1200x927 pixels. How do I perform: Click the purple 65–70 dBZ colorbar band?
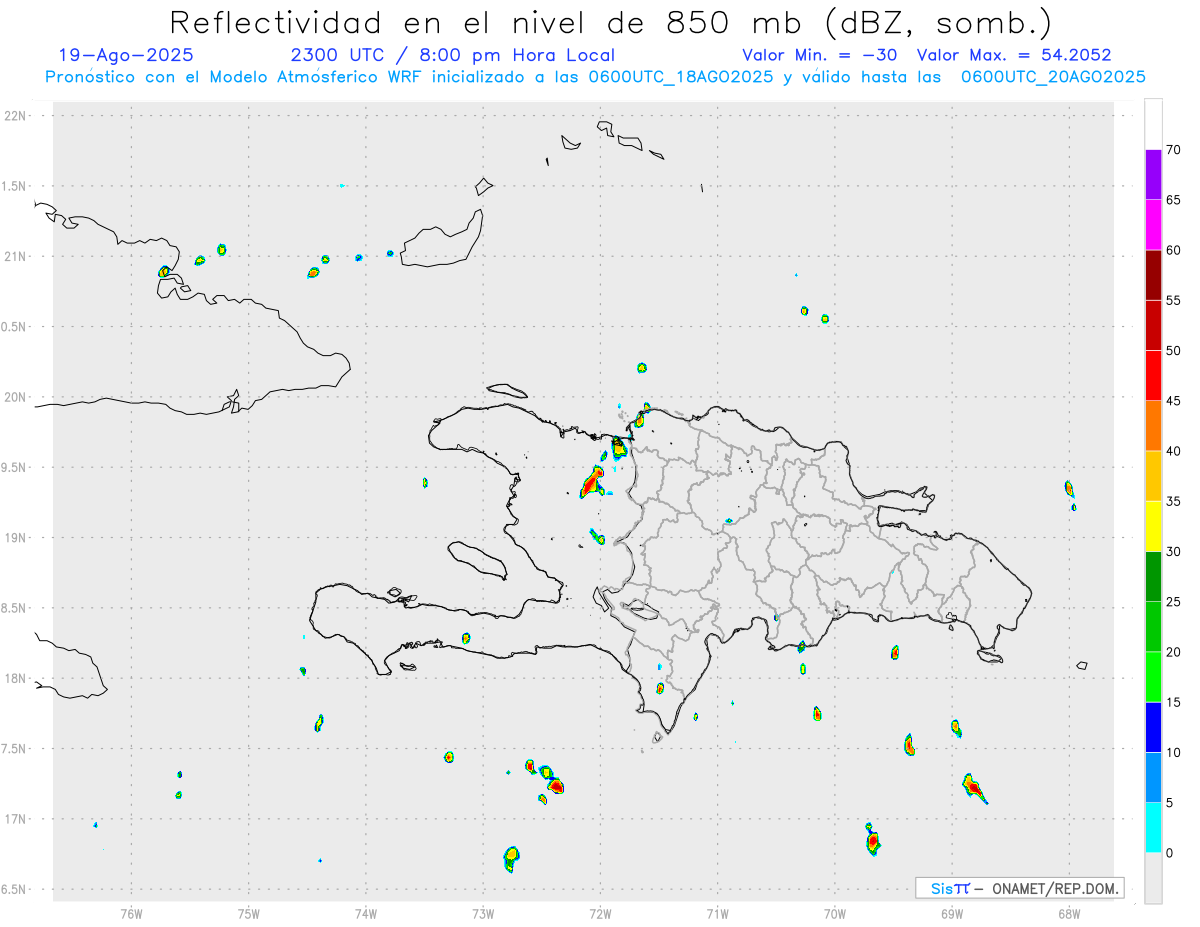coord(1153,174)
